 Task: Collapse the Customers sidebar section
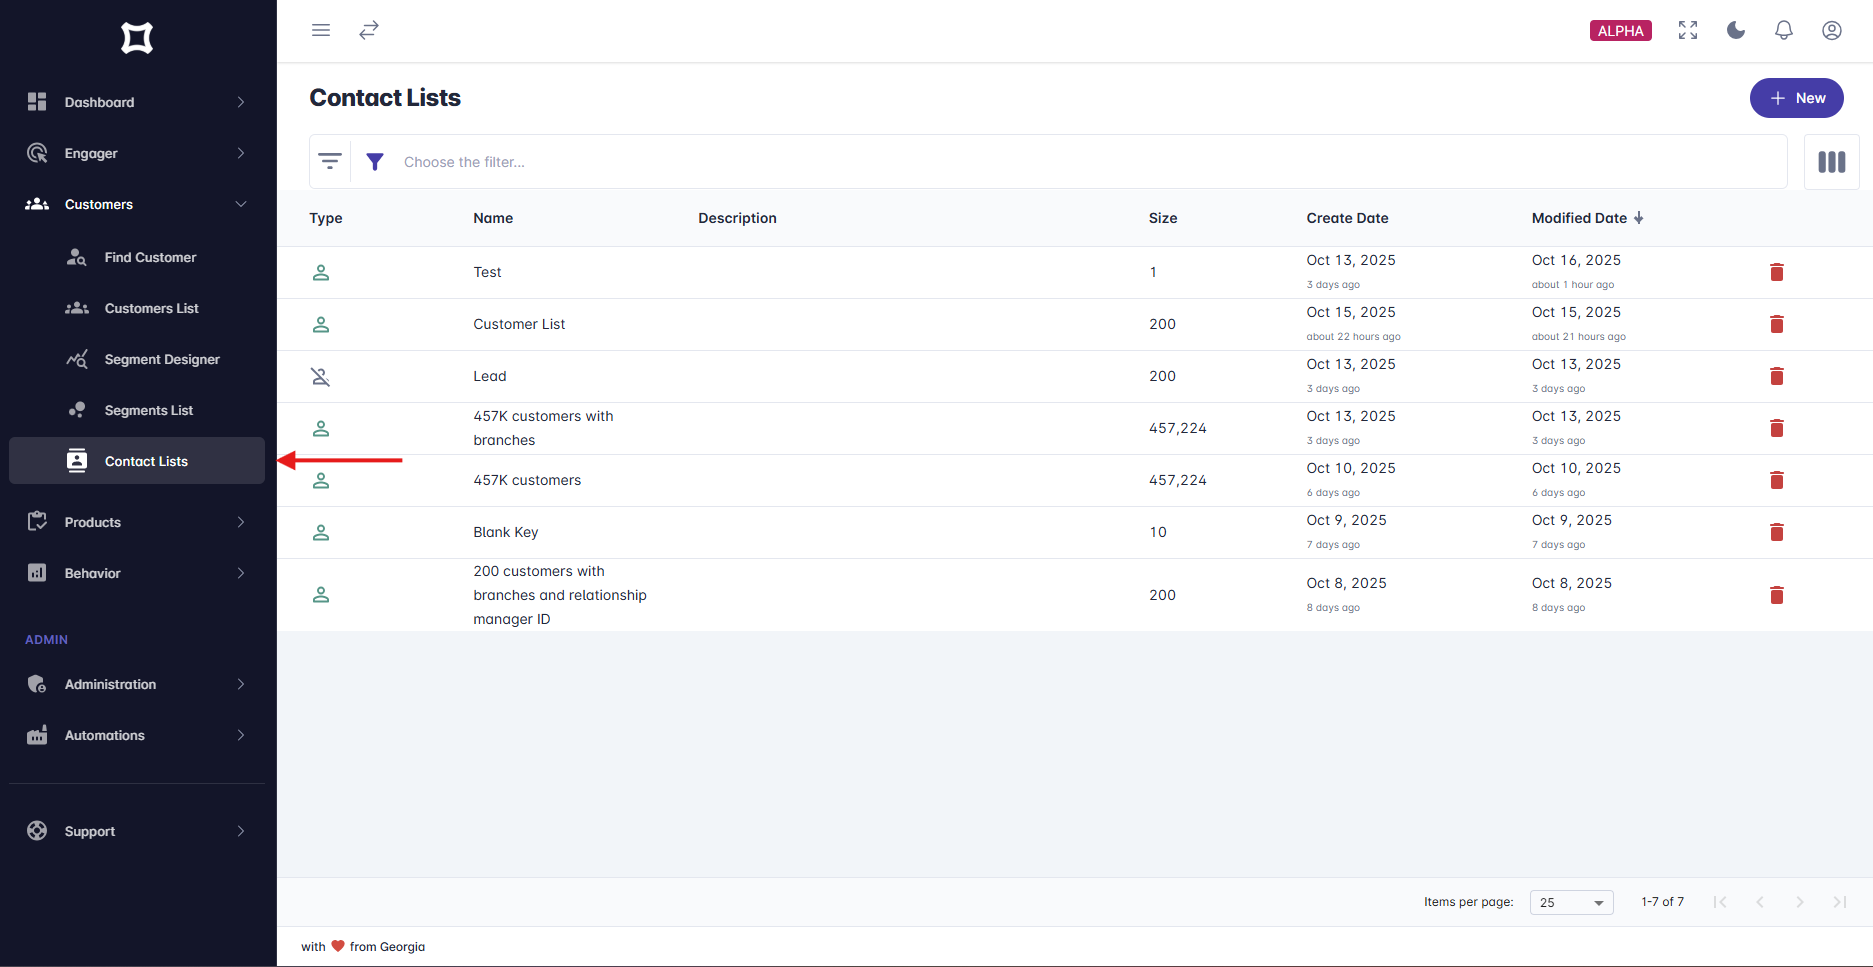click(x=241, y=204)
